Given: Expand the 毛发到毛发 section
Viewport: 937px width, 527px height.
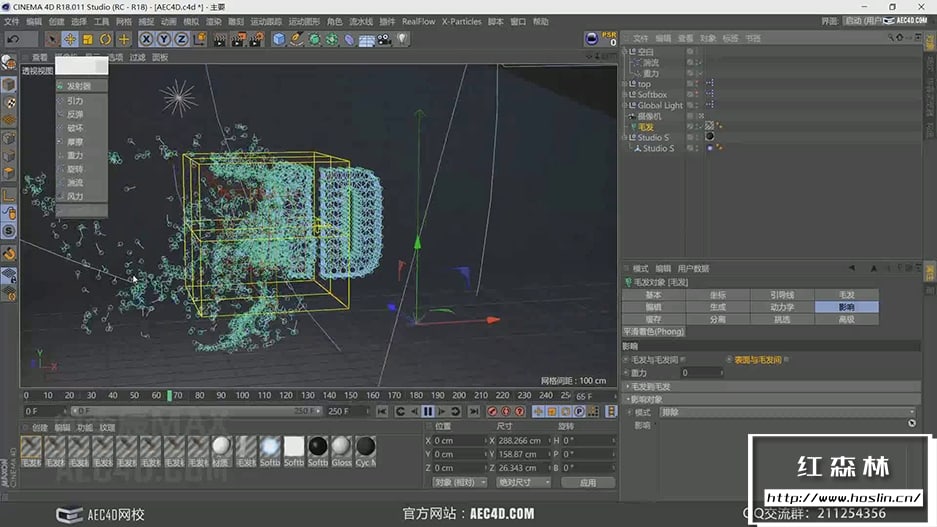Looking at the screenshot, I should tap(650, 386).
